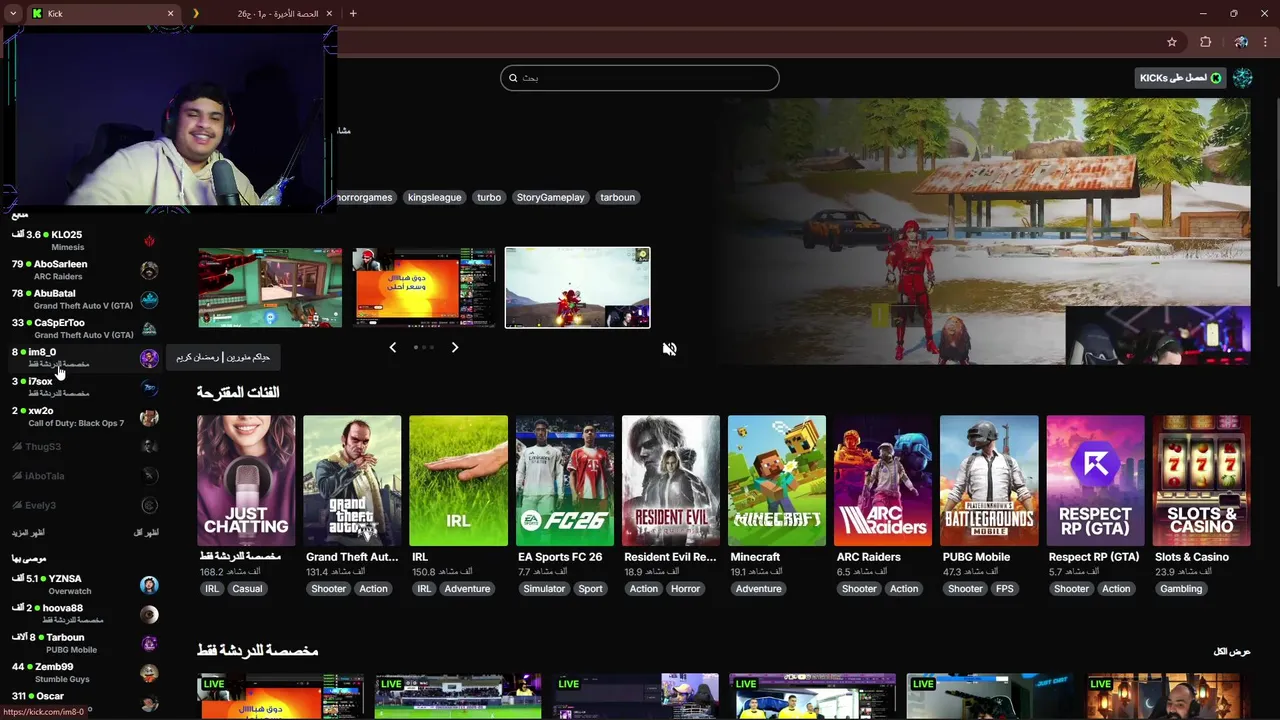The height and width of the screenshot is (720, 1280).
Task: Select the horrorgames tag
Action: [365, 197]
